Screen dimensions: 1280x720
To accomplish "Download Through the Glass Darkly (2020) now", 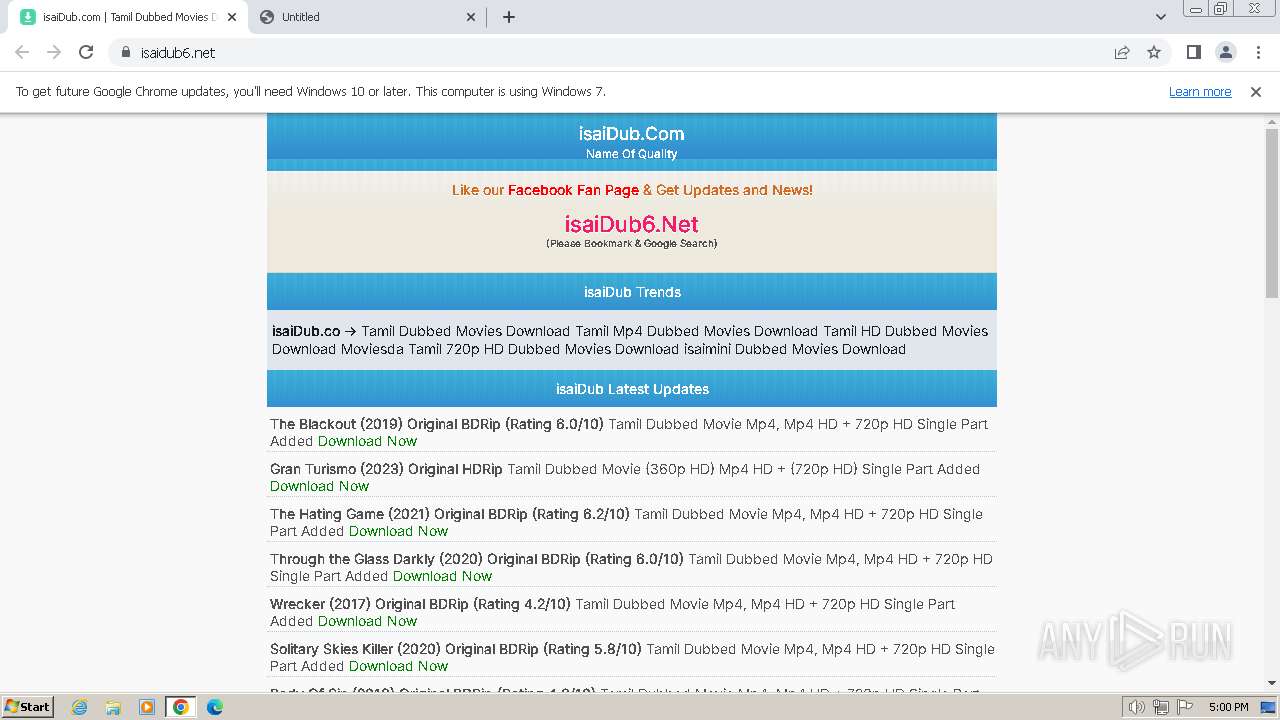I will click(442, 576).
